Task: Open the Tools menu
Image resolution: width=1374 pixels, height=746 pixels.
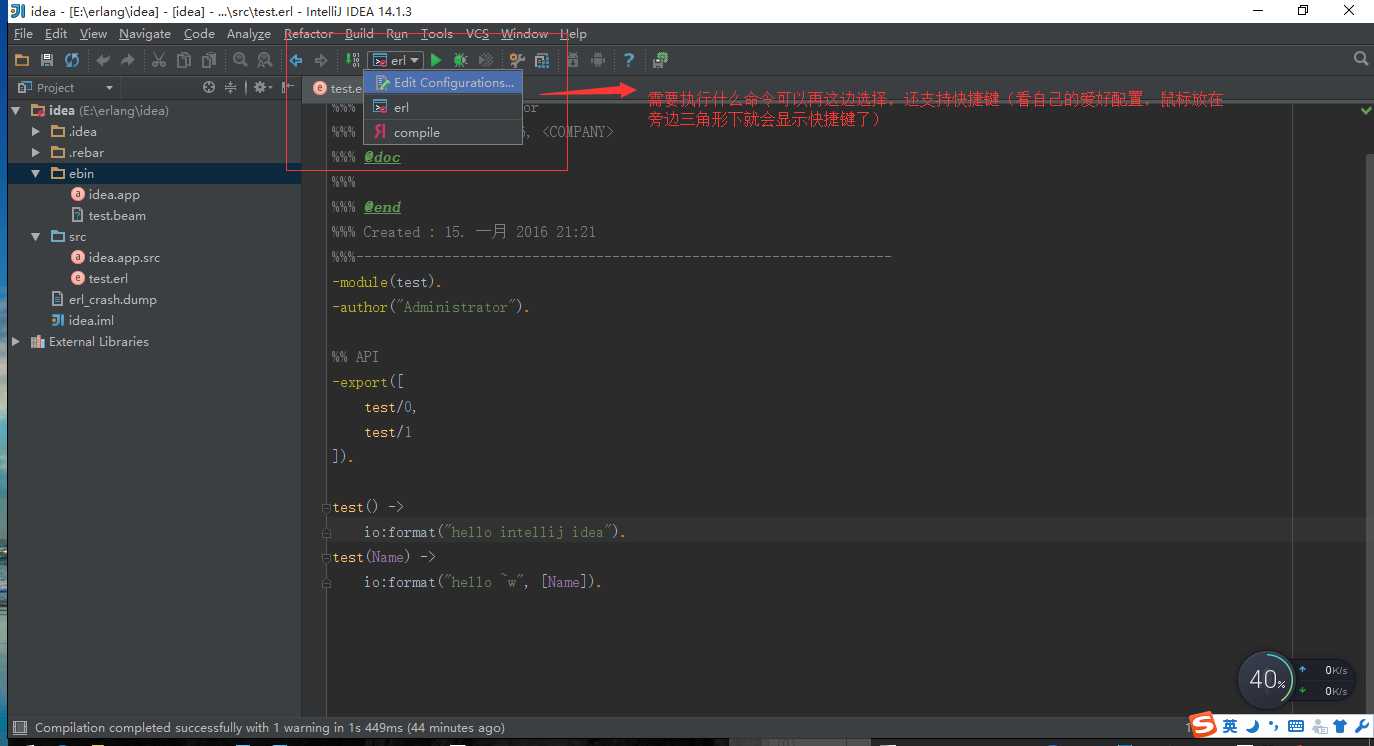Action: click(x=437, y=33)
